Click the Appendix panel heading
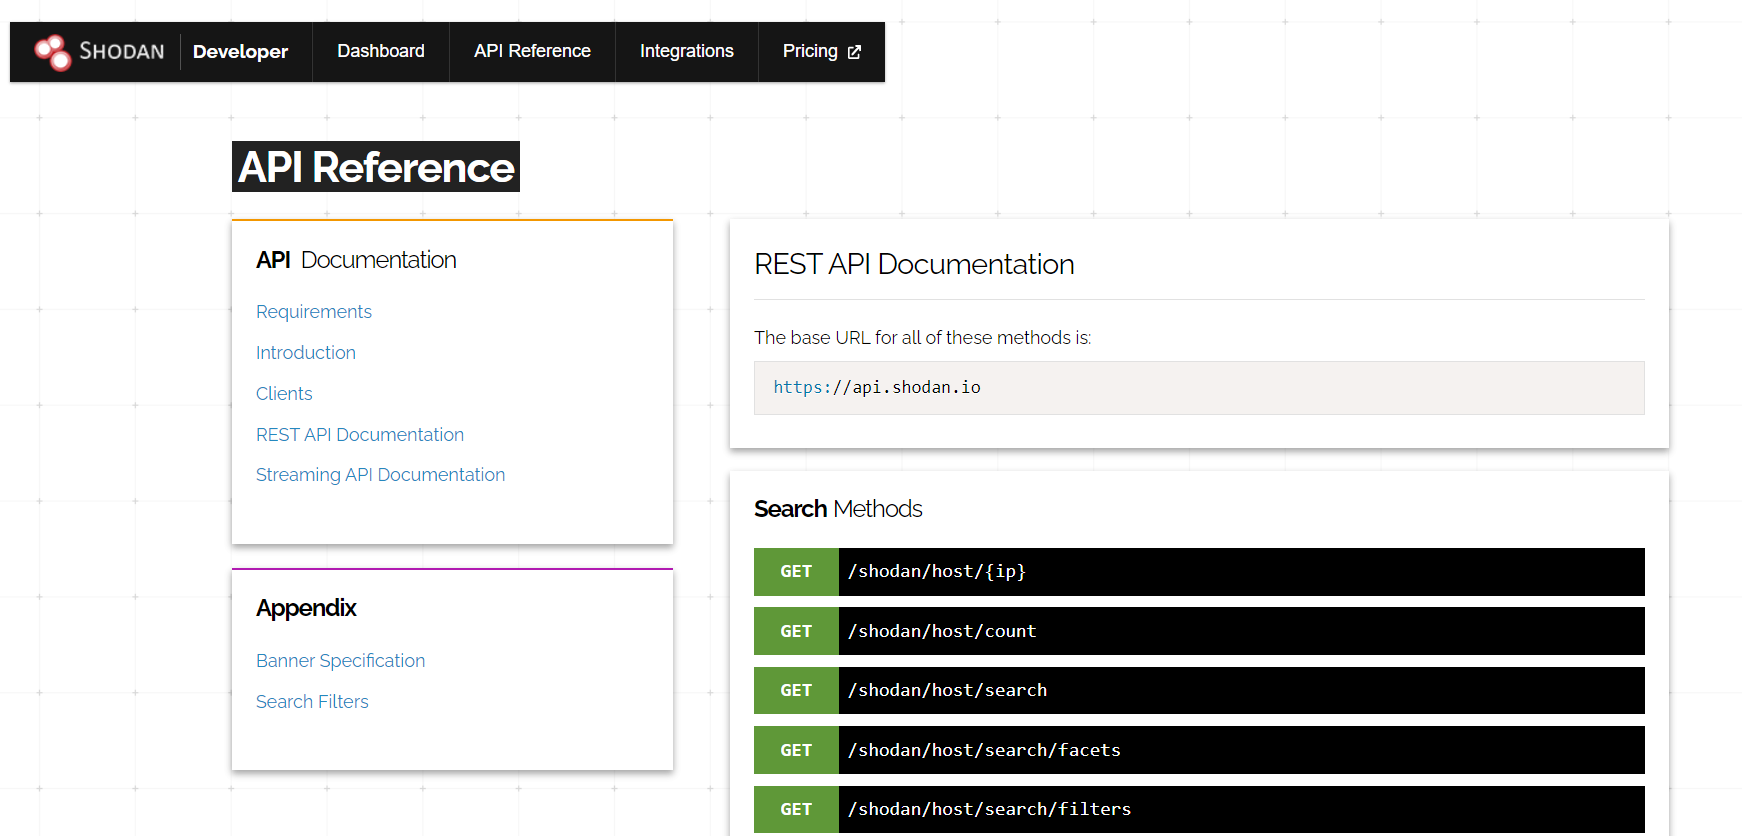The width and height of the screenshot is (1742, 836). click(x=306, y=608)
